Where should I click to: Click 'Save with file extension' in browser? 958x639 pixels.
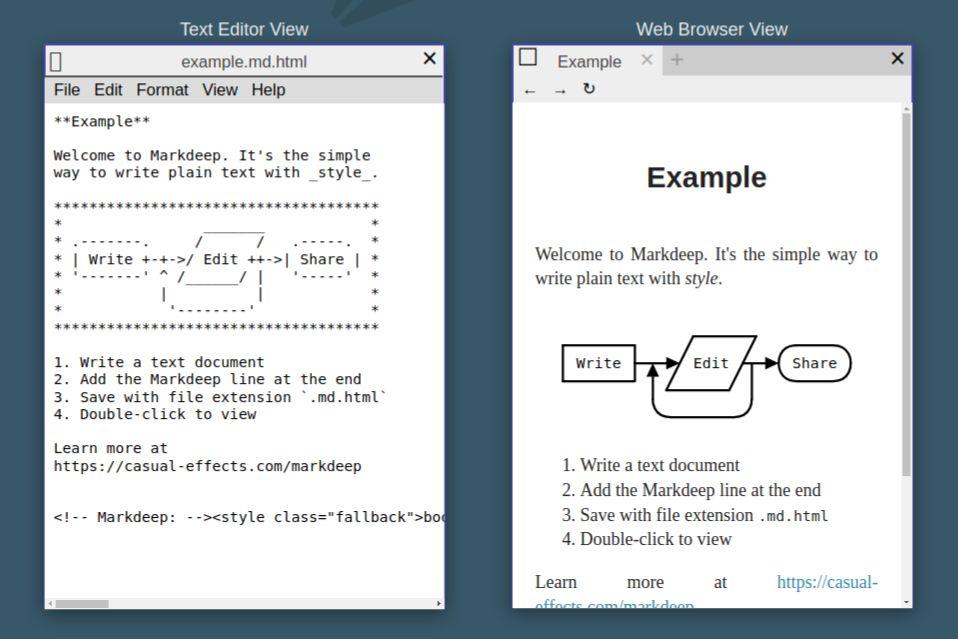704,515
